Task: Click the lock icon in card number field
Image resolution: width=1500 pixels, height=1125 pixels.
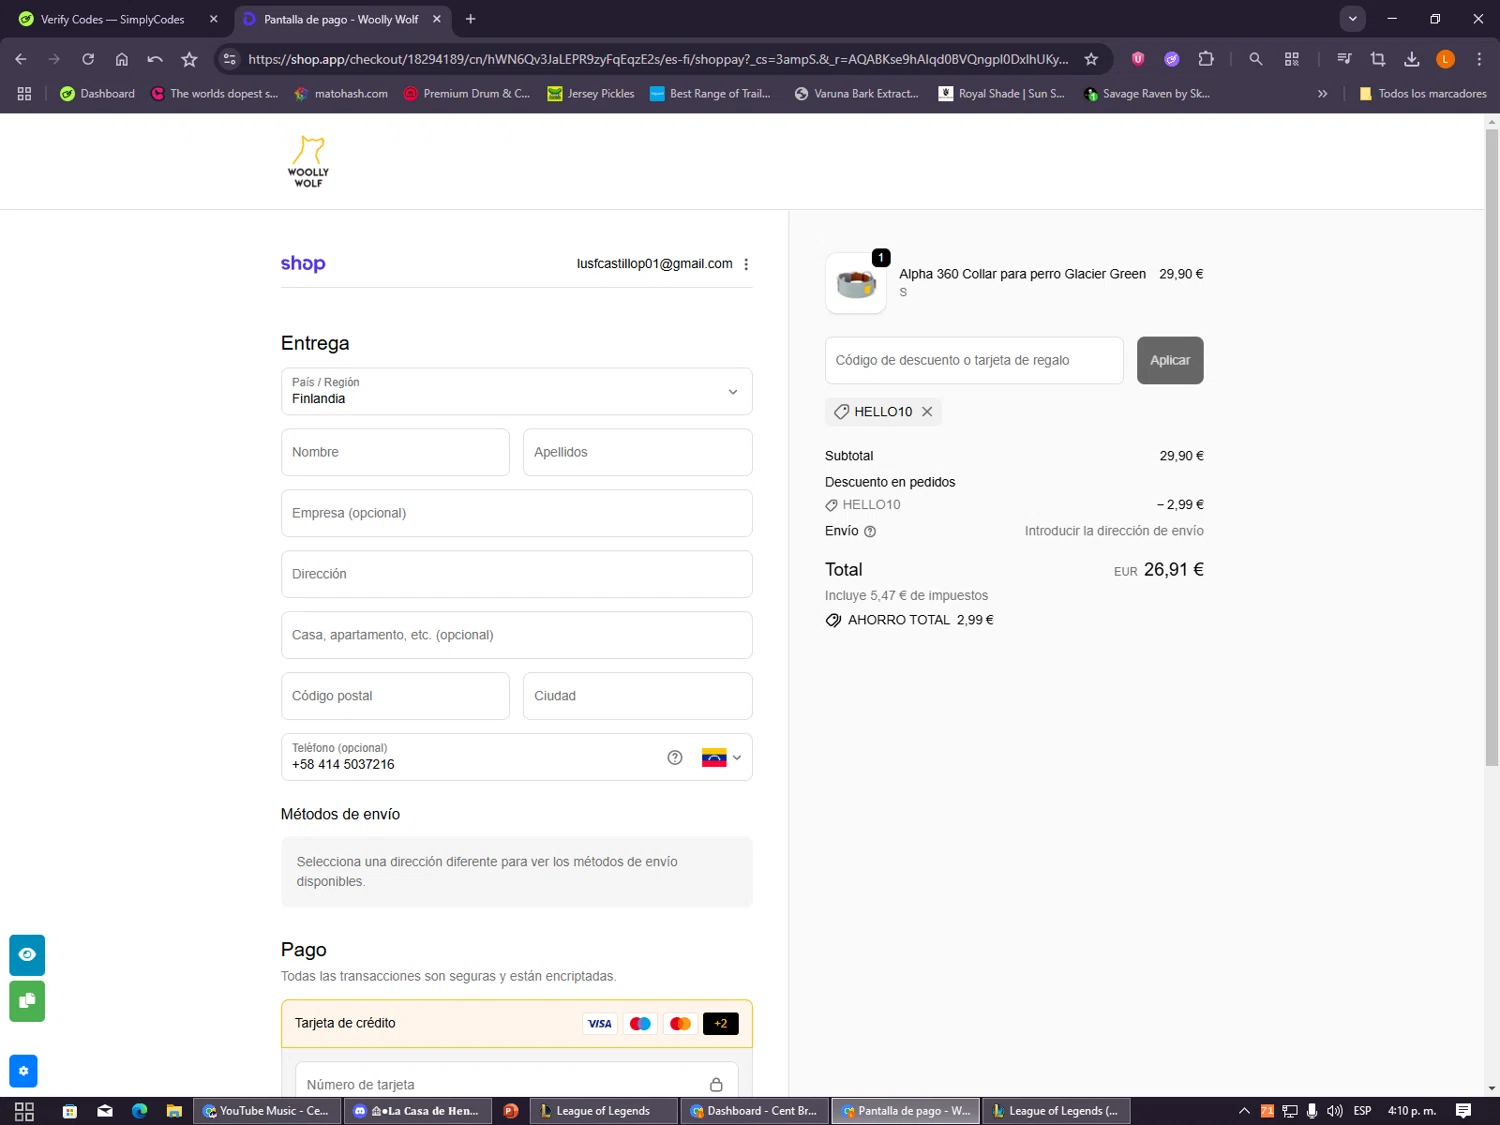Action: pos(716,1085)
